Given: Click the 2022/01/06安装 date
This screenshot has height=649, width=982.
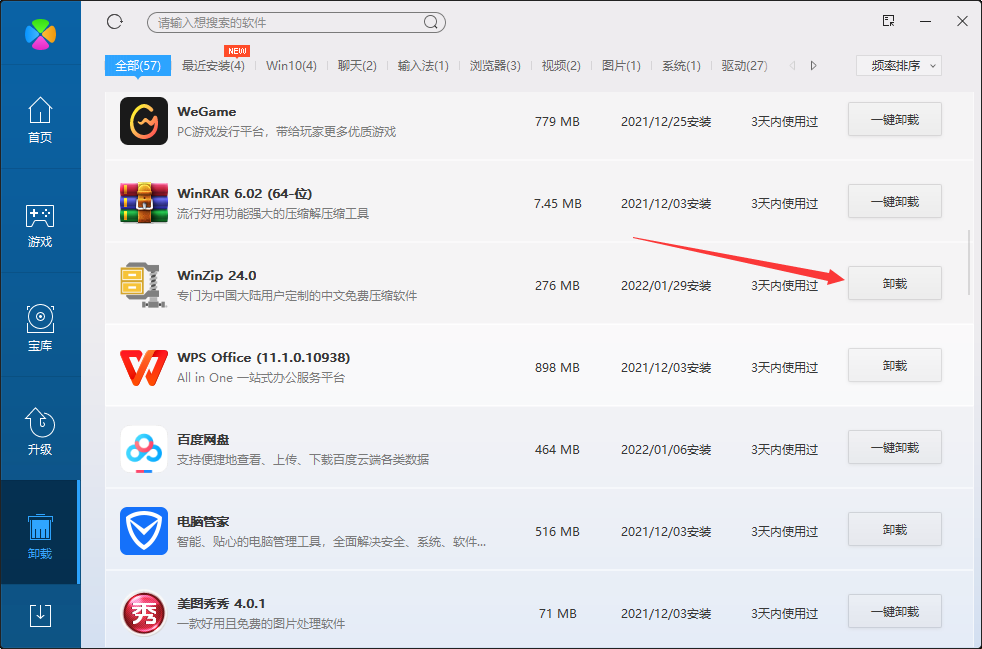Looking at the screenshot, I should click(x=666, y=450).
